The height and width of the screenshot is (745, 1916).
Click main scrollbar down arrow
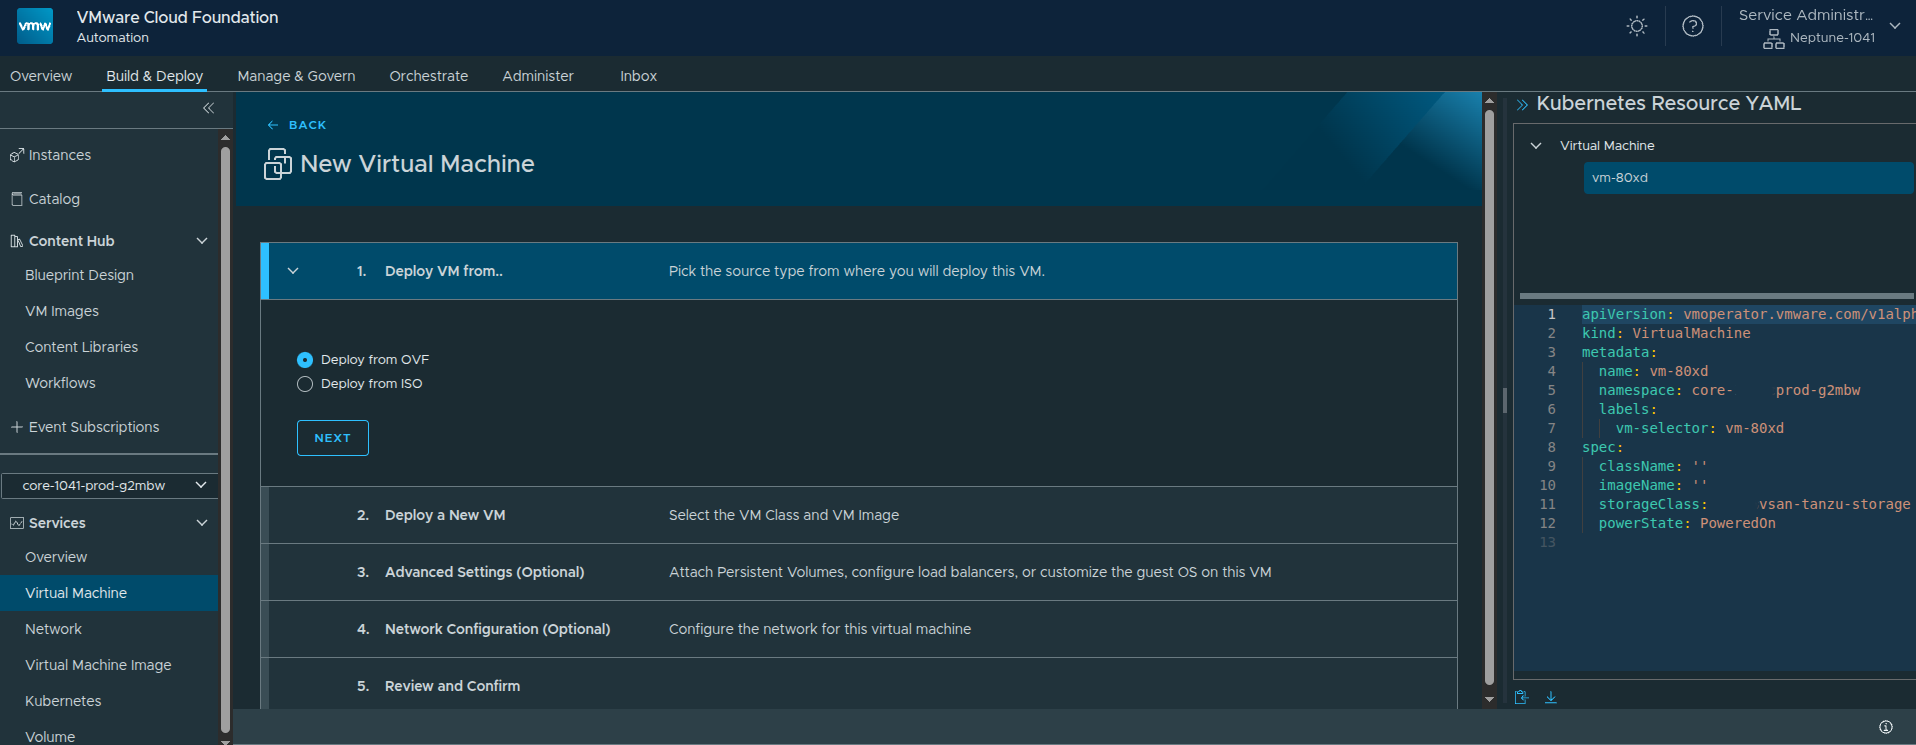pyautogui.click(x=1489, y=700)
